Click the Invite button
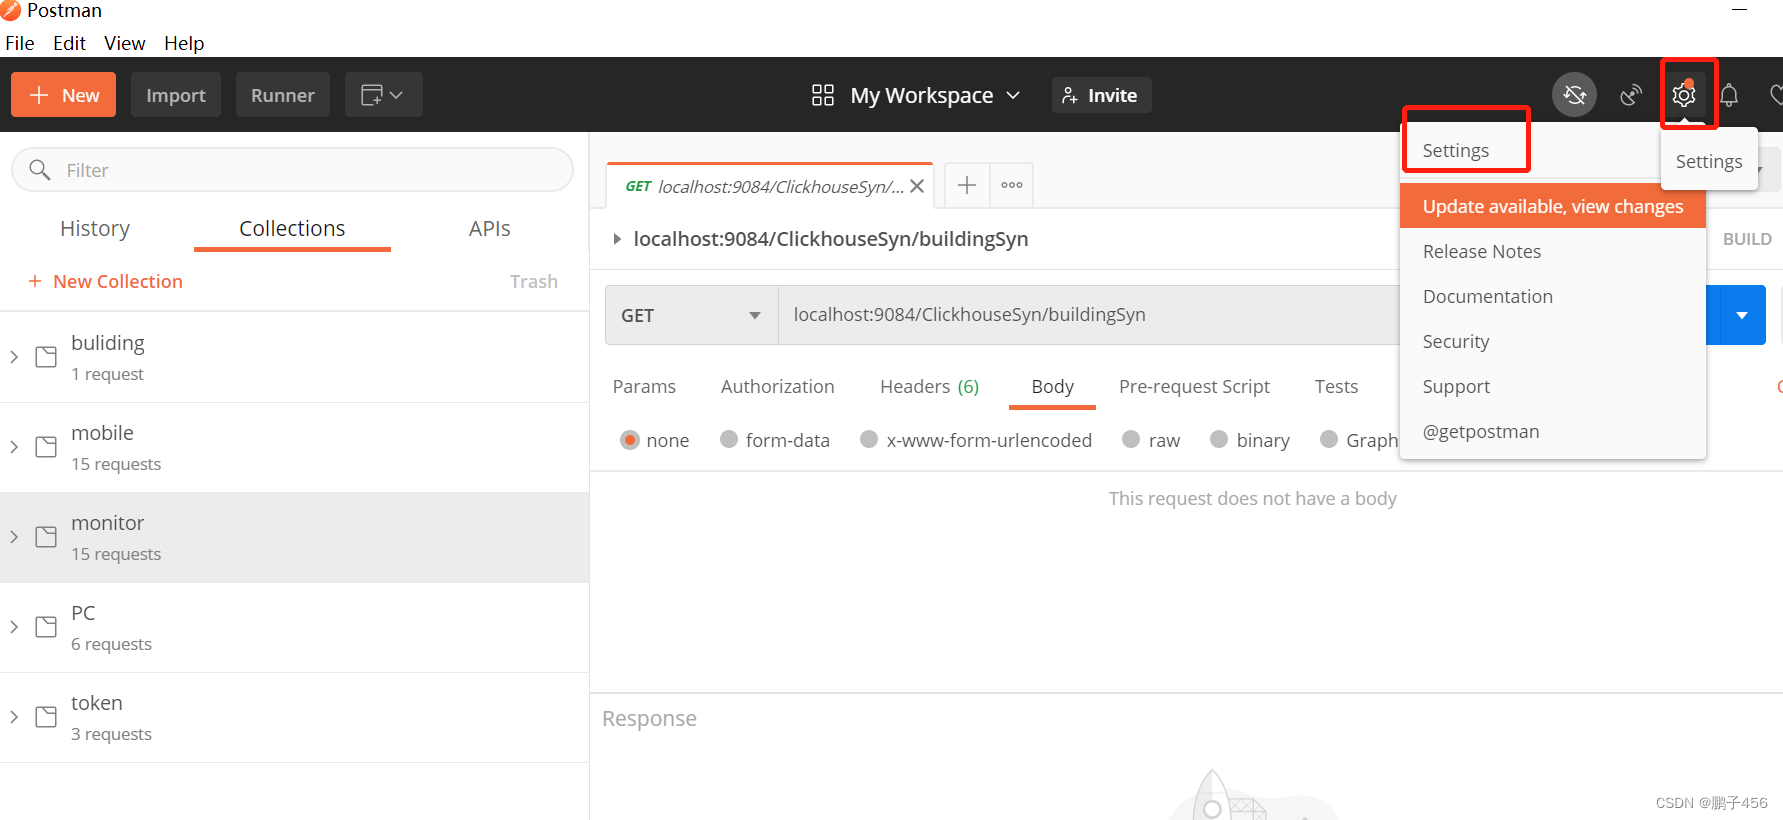 pos(1101,95)
